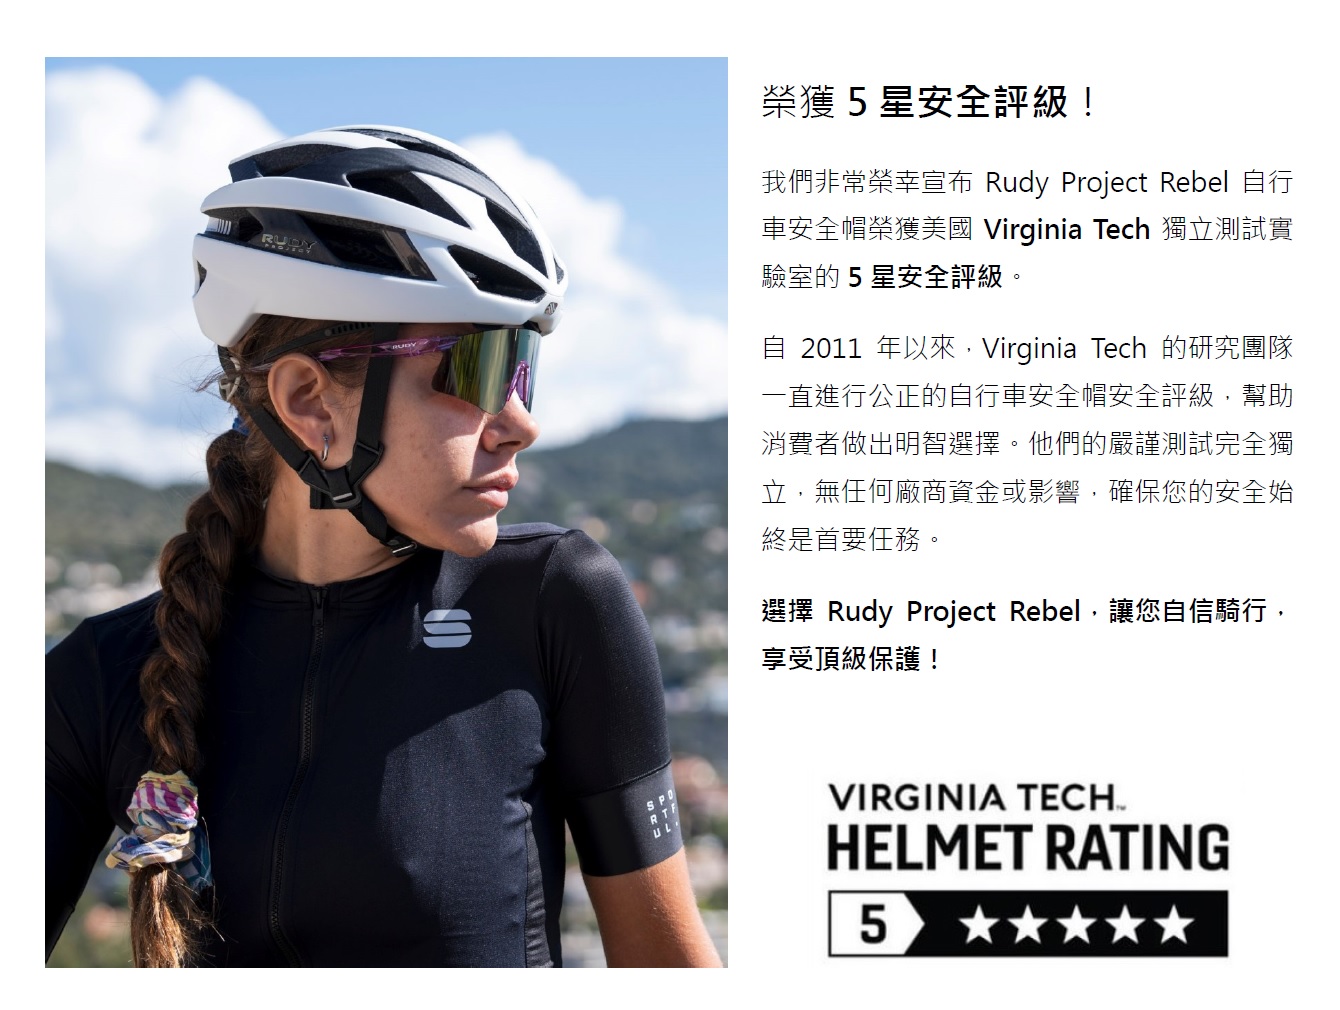Click the middle star of the rating
This screenshot has width=1340, height=1010.
tap(1075, 925)
